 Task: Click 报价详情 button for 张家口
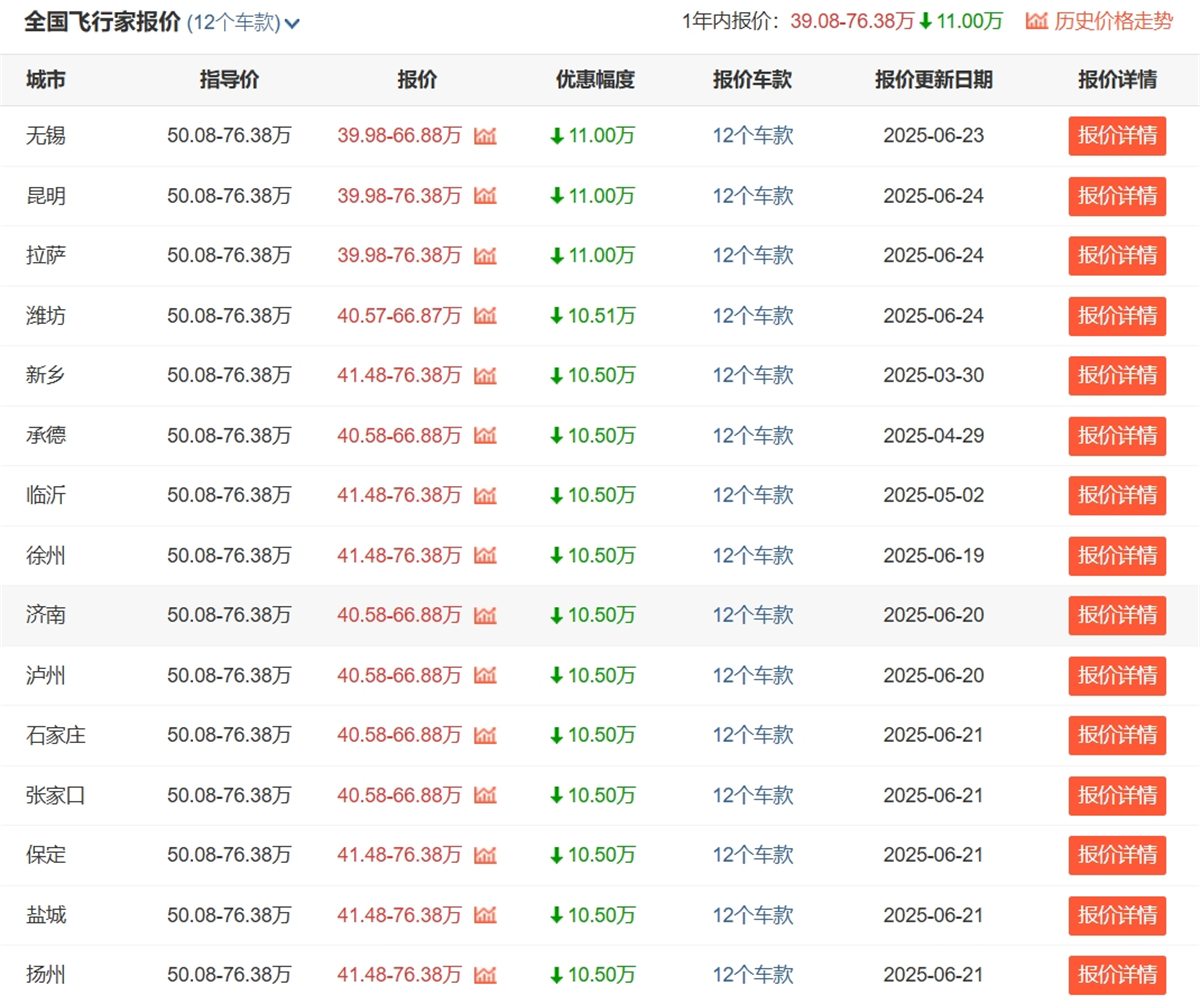pos(1117,796)
